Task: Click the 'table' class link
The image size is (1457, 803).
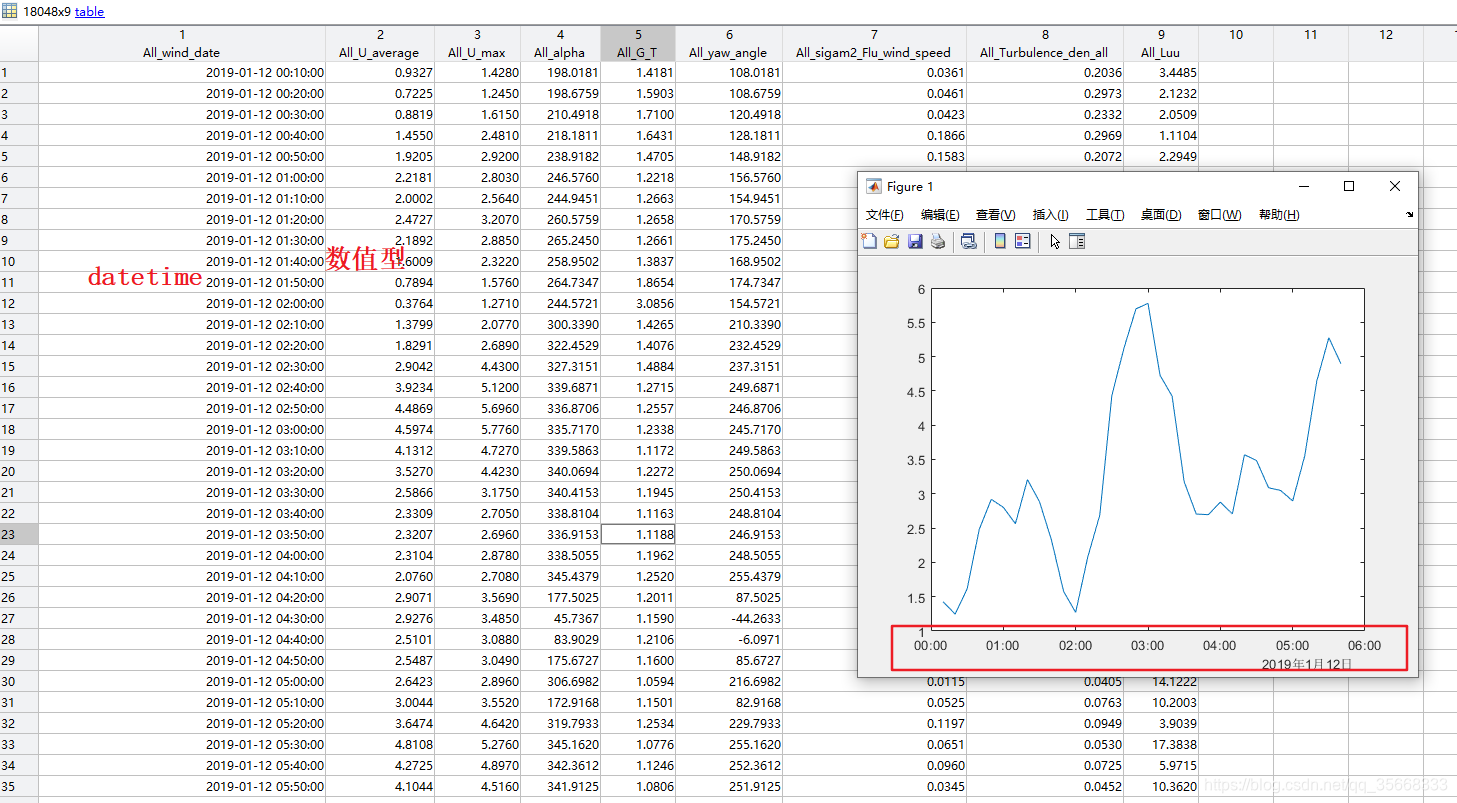Action: click(89, 12)
